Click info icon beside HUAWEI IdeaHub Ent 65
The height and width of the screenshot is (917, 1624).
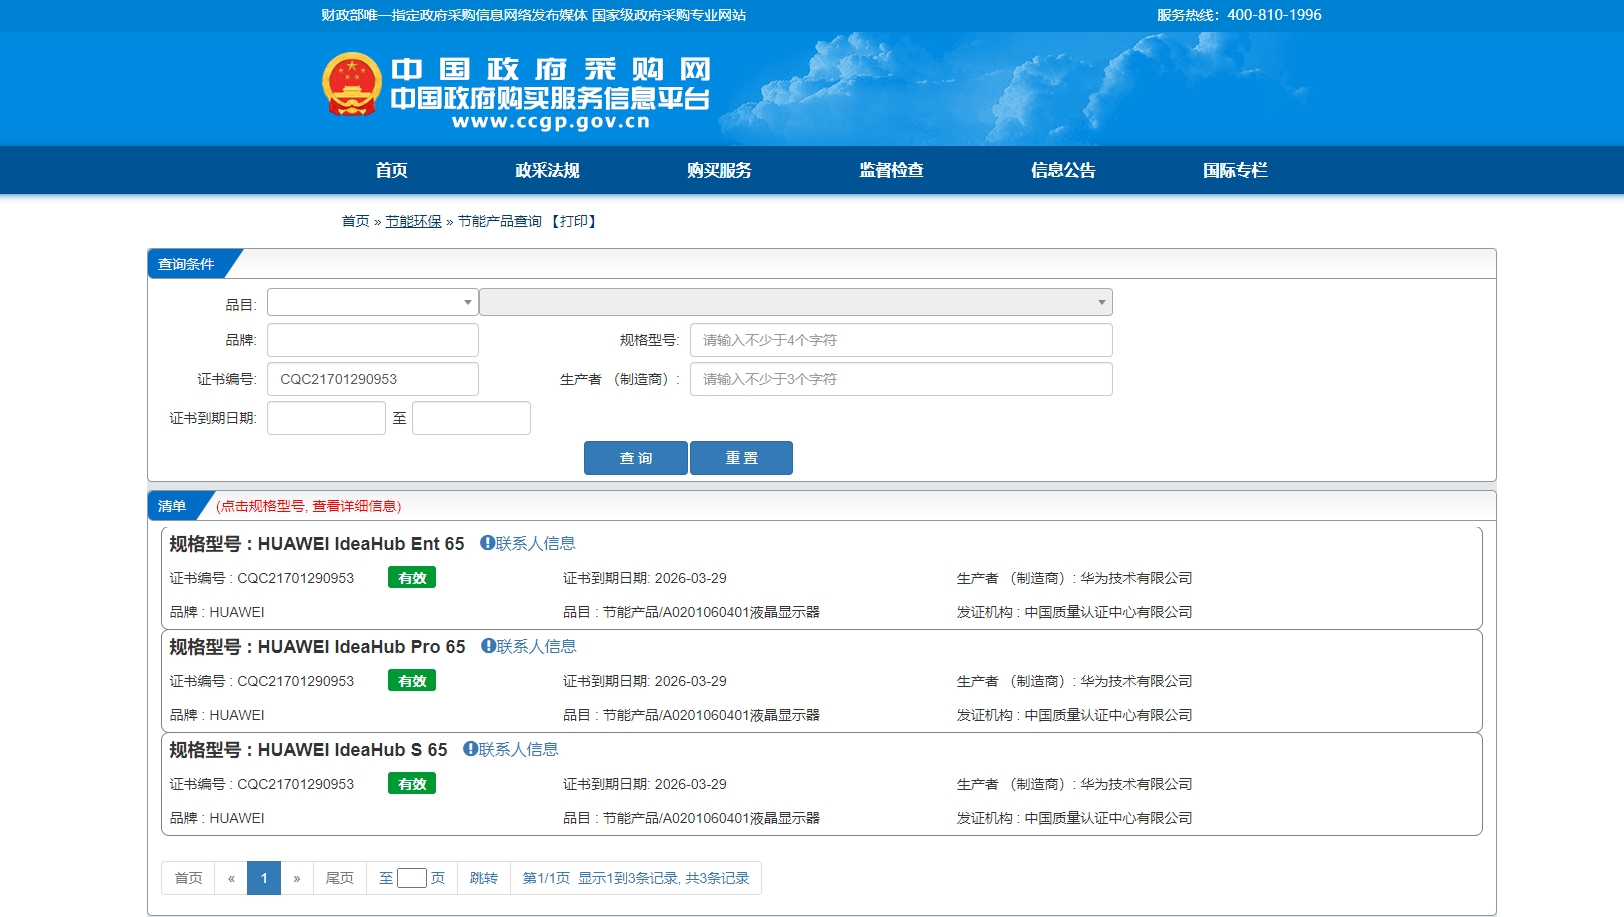point(487,543)
